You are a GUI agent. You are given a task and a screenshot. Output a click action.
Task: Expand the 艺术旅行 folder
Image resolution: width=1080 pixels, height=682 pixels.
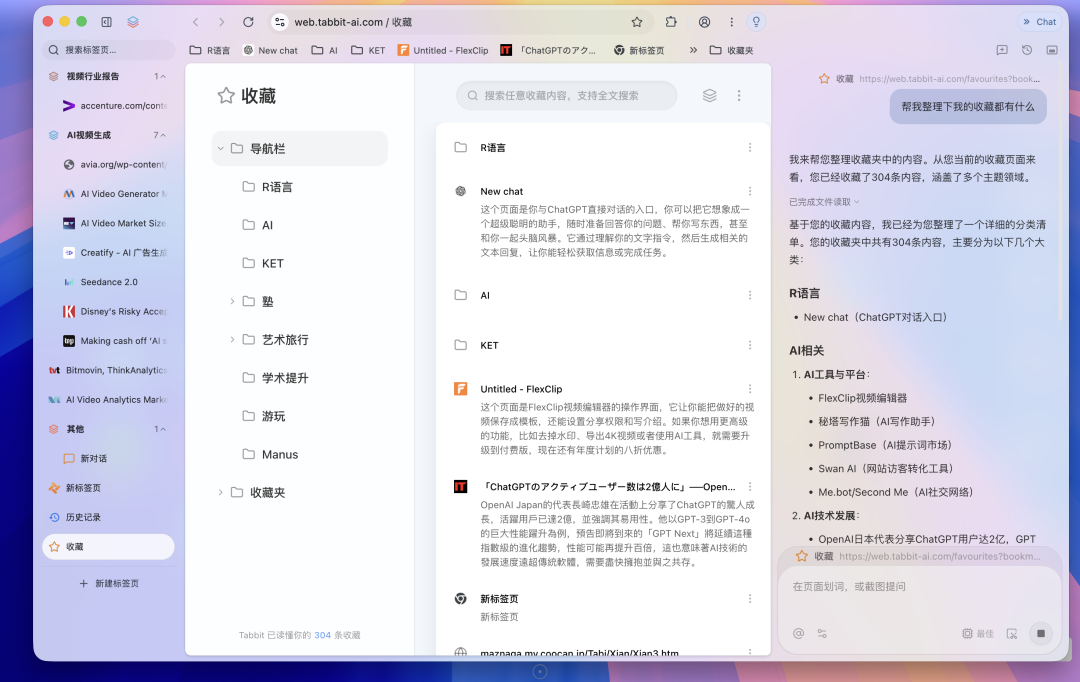click(x=232, y=340)
